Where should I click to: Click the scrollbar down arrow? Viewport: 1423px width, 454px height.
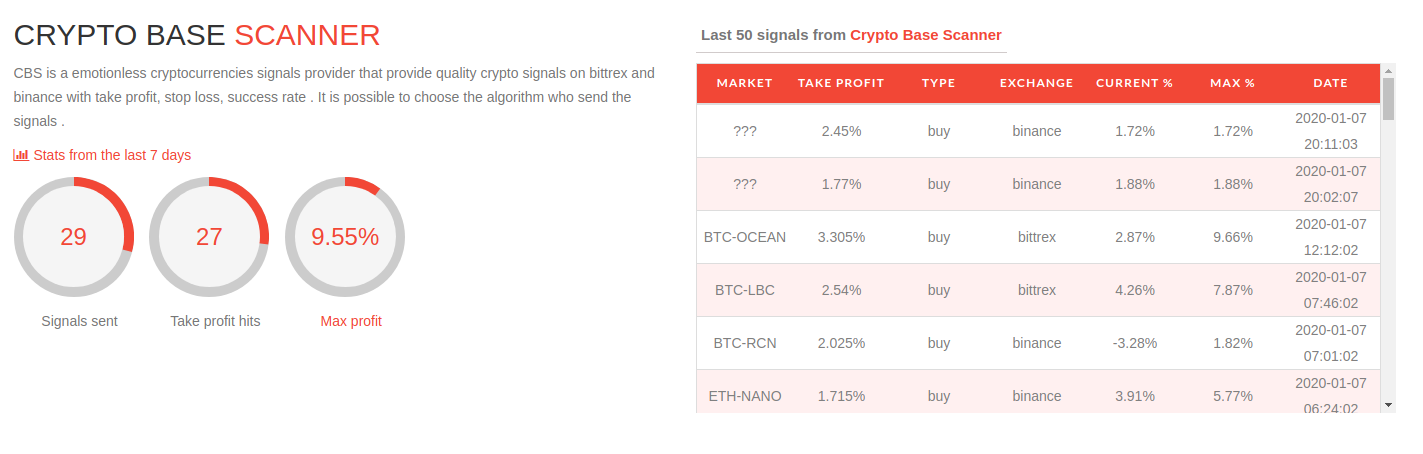pyautogui.click(x=1388, y=405)
